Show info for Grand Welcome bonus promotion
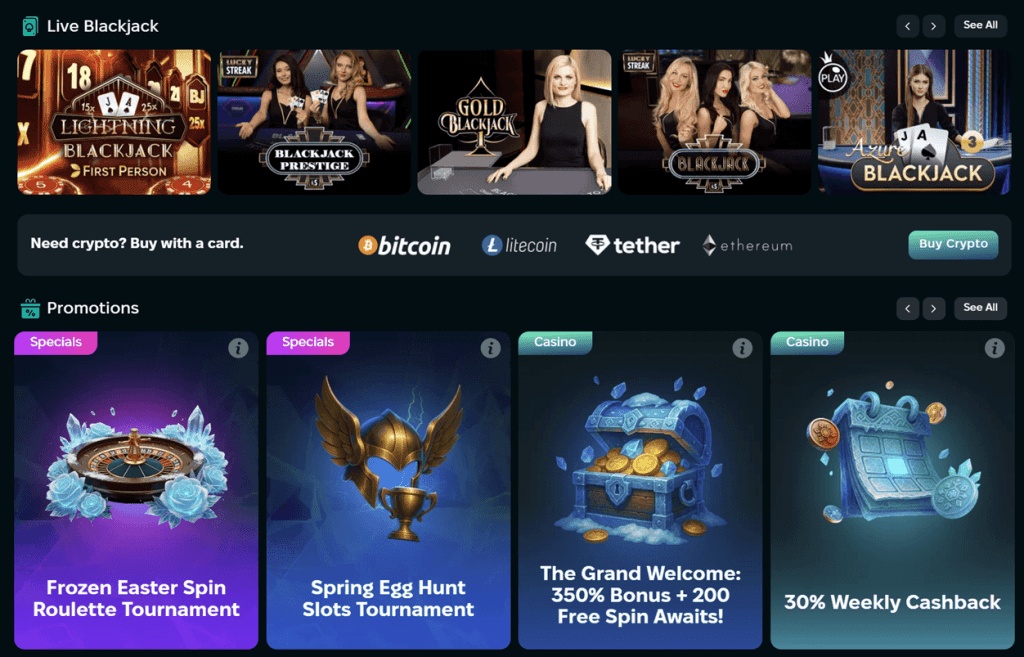 (742, 348)
